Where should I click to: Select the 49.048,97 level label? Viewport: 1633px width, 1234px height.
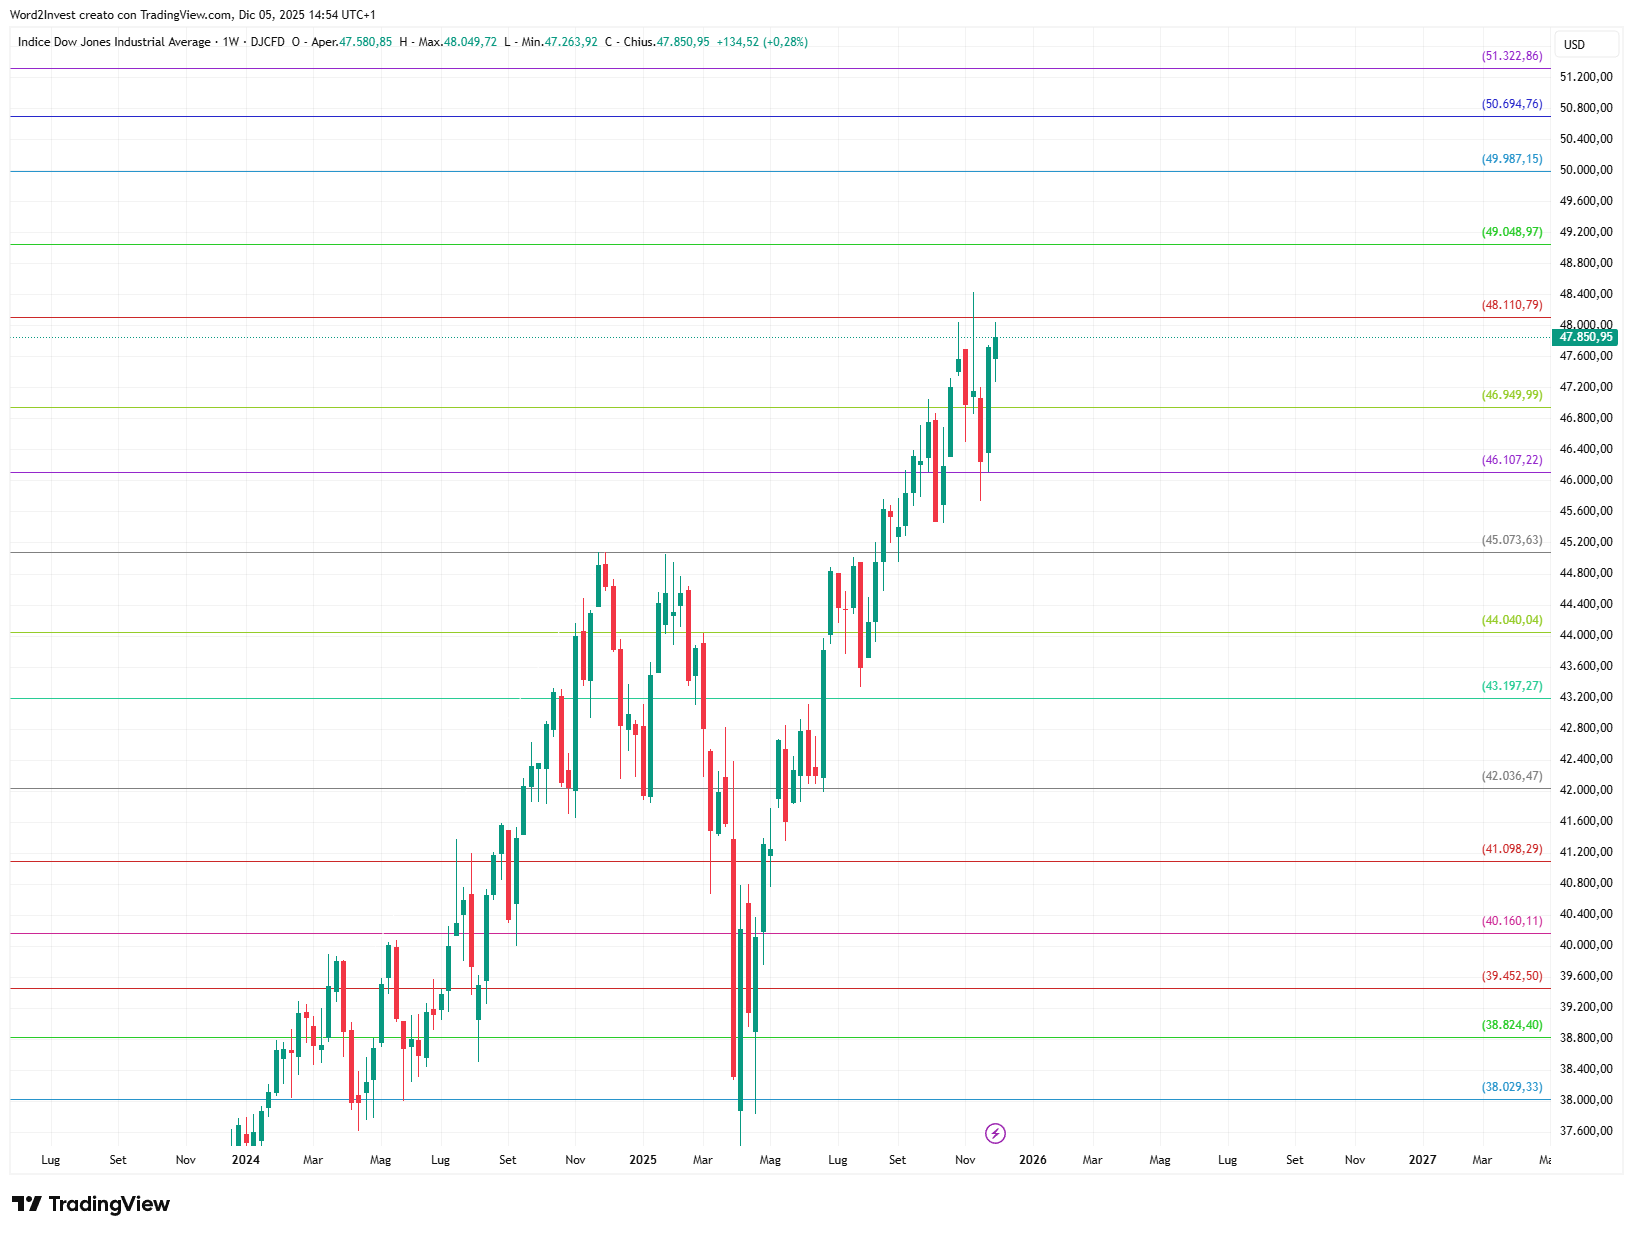click(x=1512, y=232)
